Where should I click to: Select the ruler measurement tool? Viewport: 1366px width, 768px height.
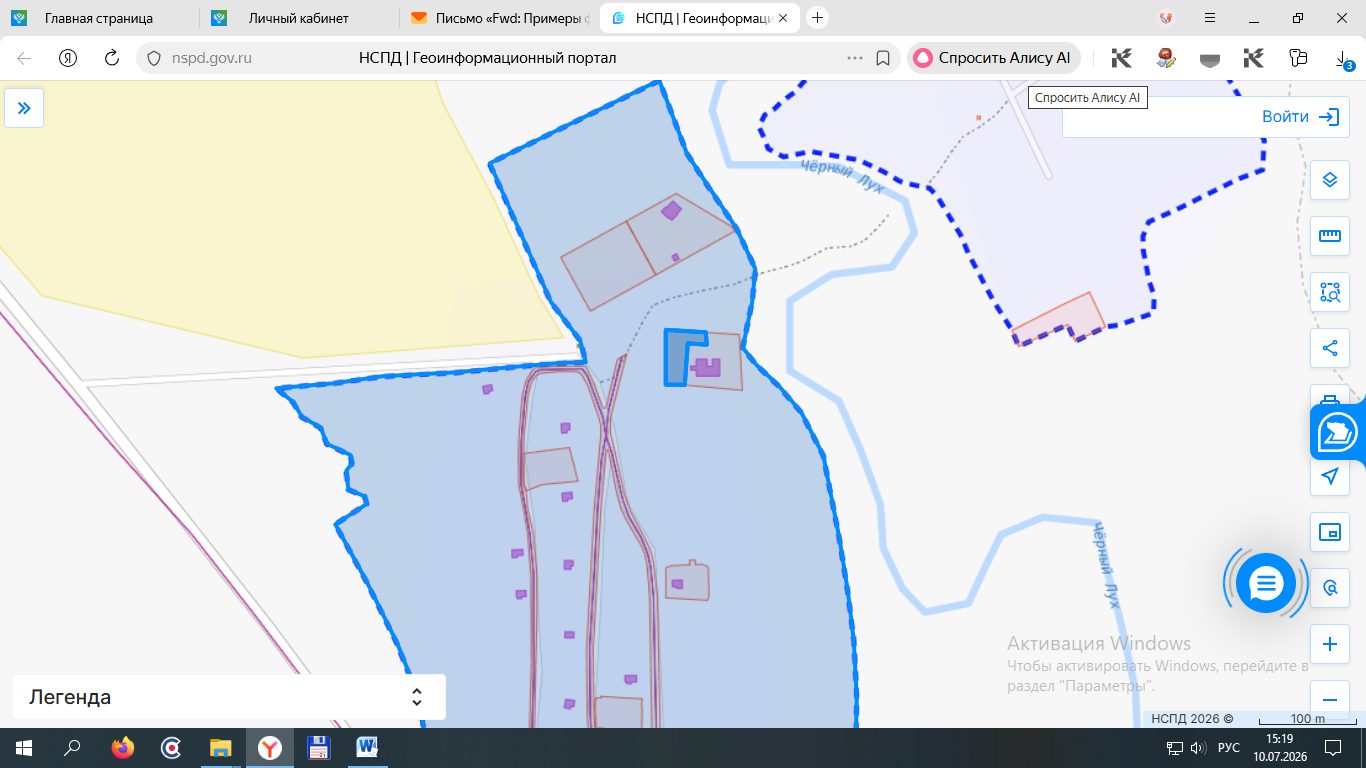coord(1329,236)
